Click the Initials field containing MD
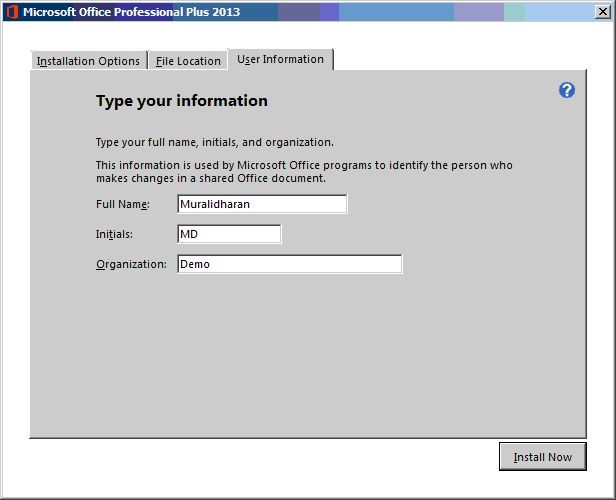The height and width of the screenshot is (500, 616). (x=229, y=234)
